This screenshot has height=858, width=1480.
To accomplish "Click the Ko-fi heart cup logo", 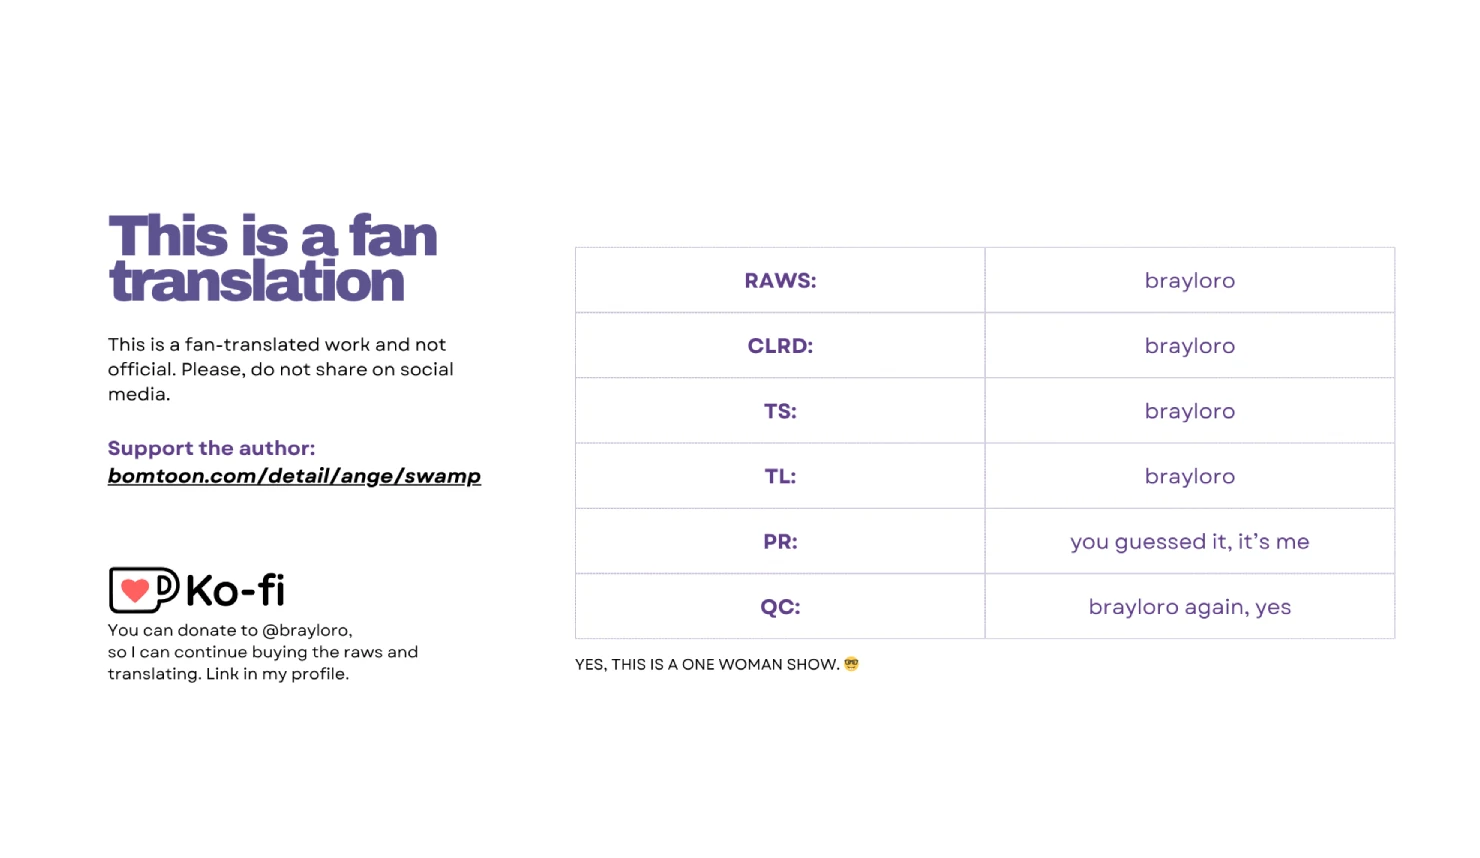I will tap(143, 590).
